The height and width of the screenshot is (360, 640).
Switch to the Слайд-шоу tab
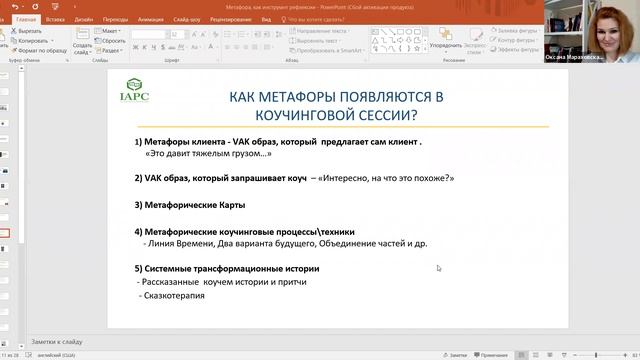(187, 20)
